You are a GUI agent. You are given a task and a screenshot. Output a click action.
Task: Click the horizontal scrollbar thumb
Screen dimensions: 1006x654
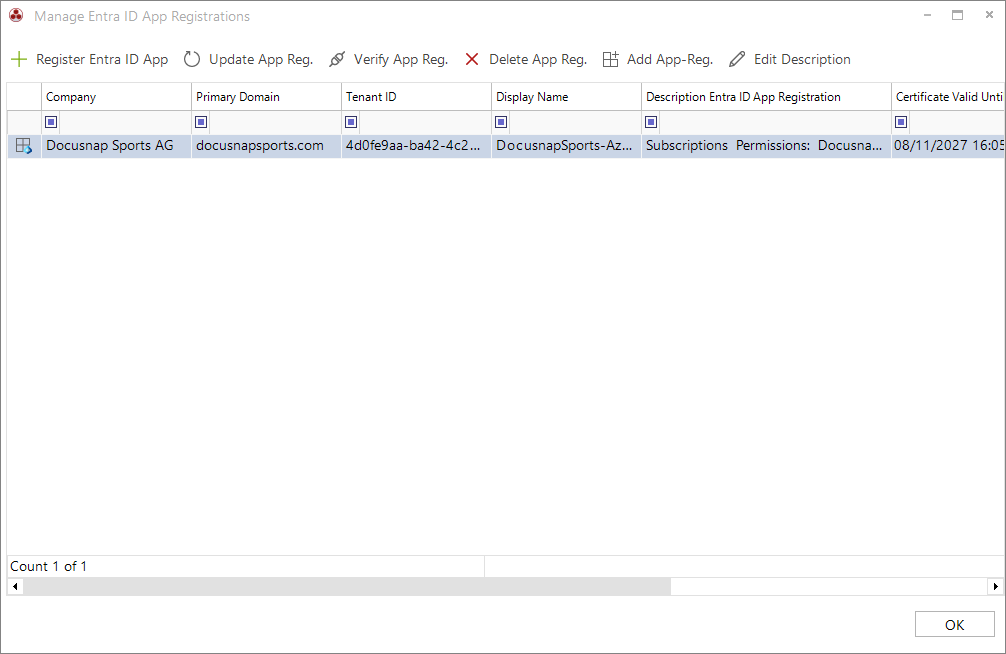347,586
